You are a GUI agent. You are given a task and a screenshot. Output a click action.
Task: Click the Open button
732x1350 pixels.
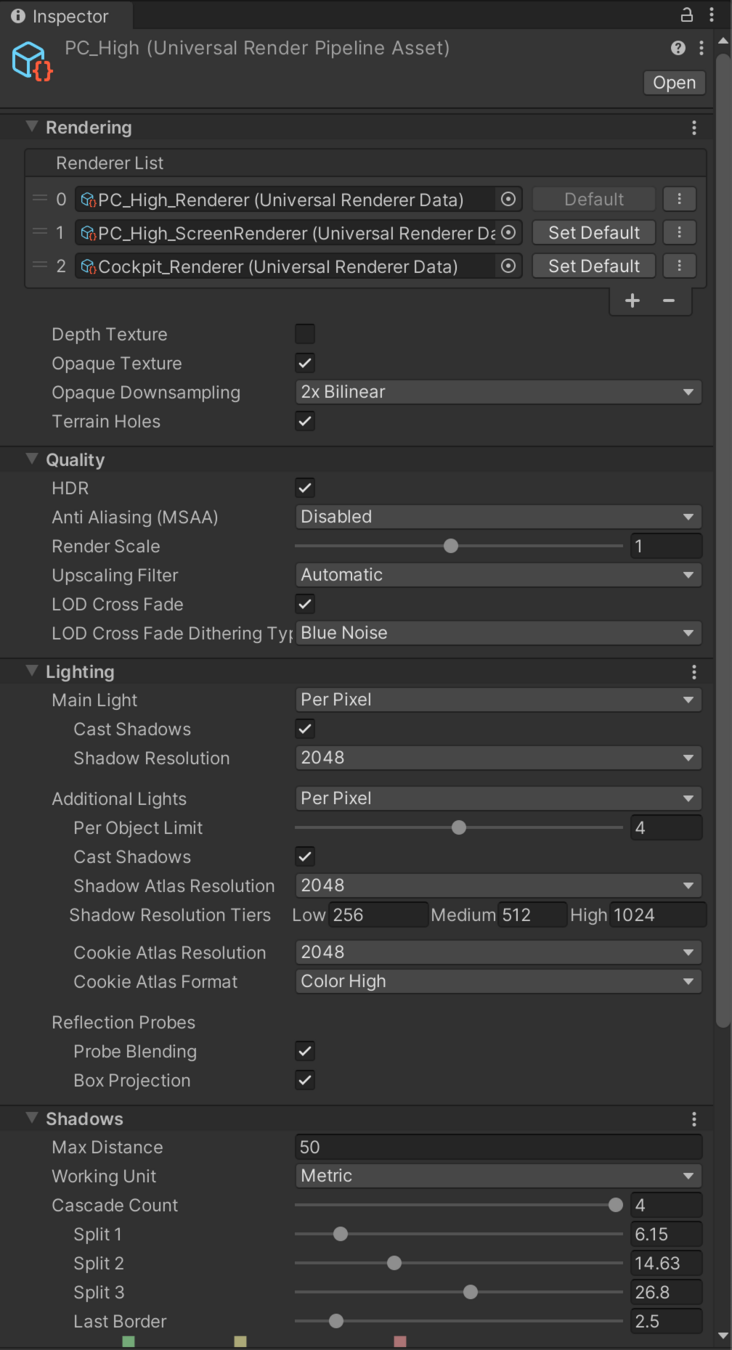pos(674,83)
